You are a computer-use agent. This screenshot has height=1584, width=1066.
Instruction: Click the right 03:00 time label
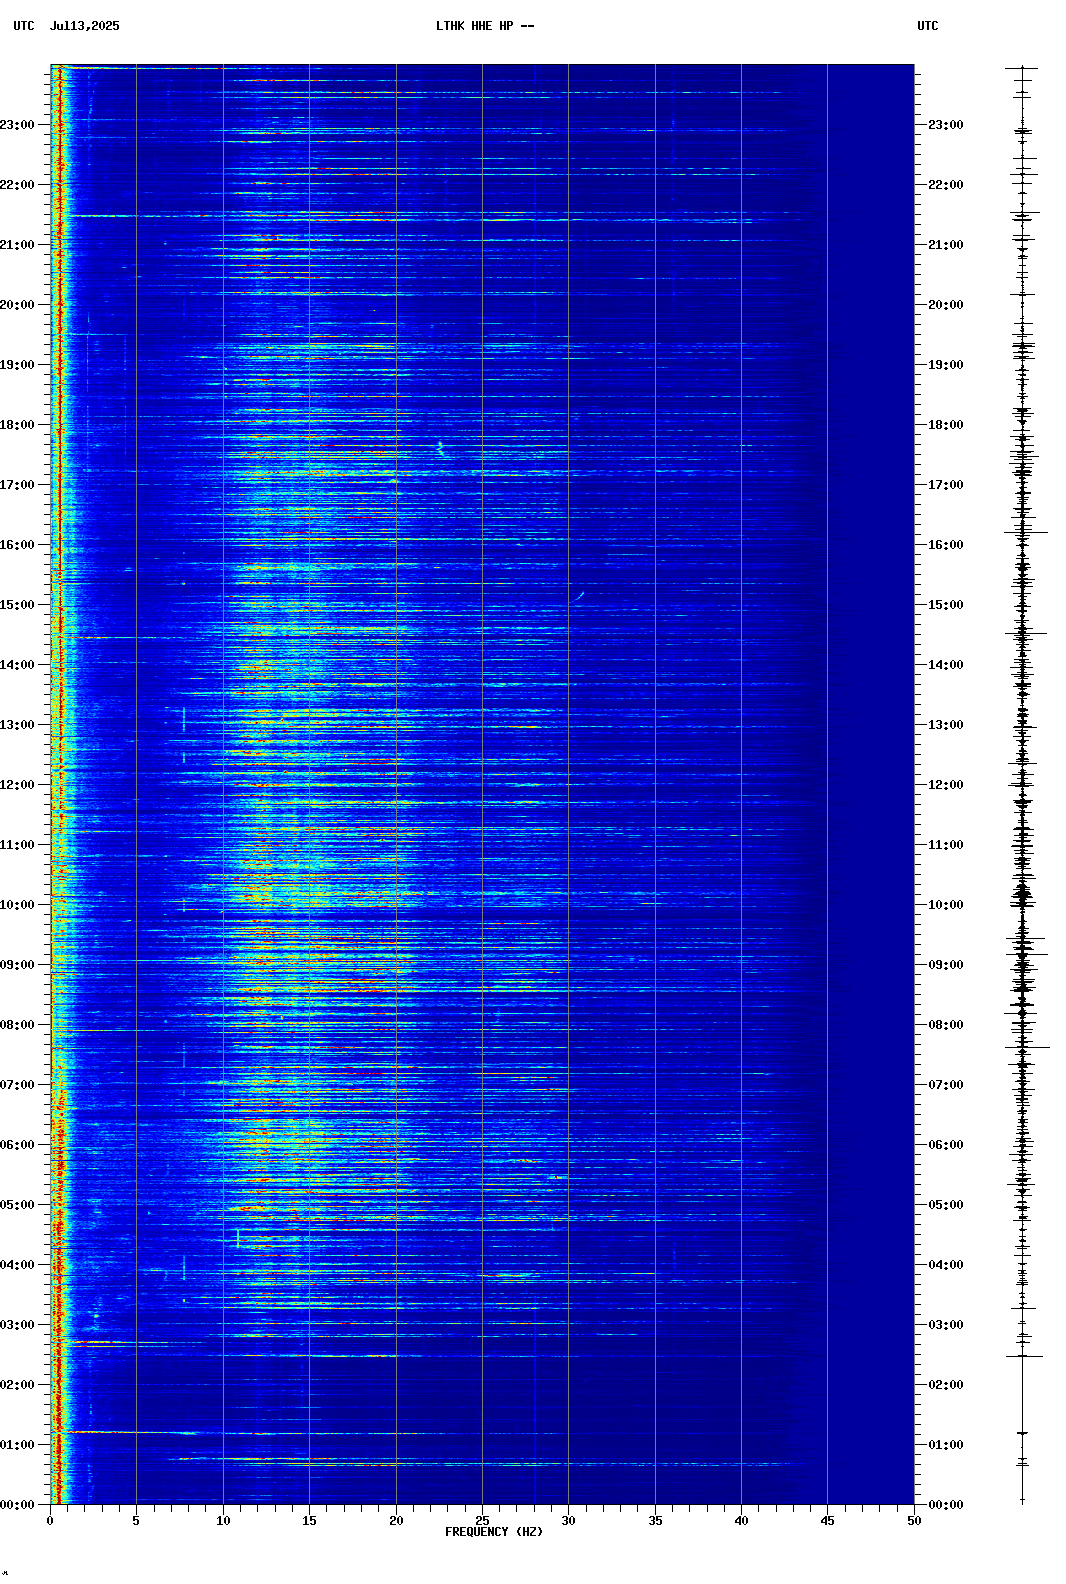tap(946, 1325)
